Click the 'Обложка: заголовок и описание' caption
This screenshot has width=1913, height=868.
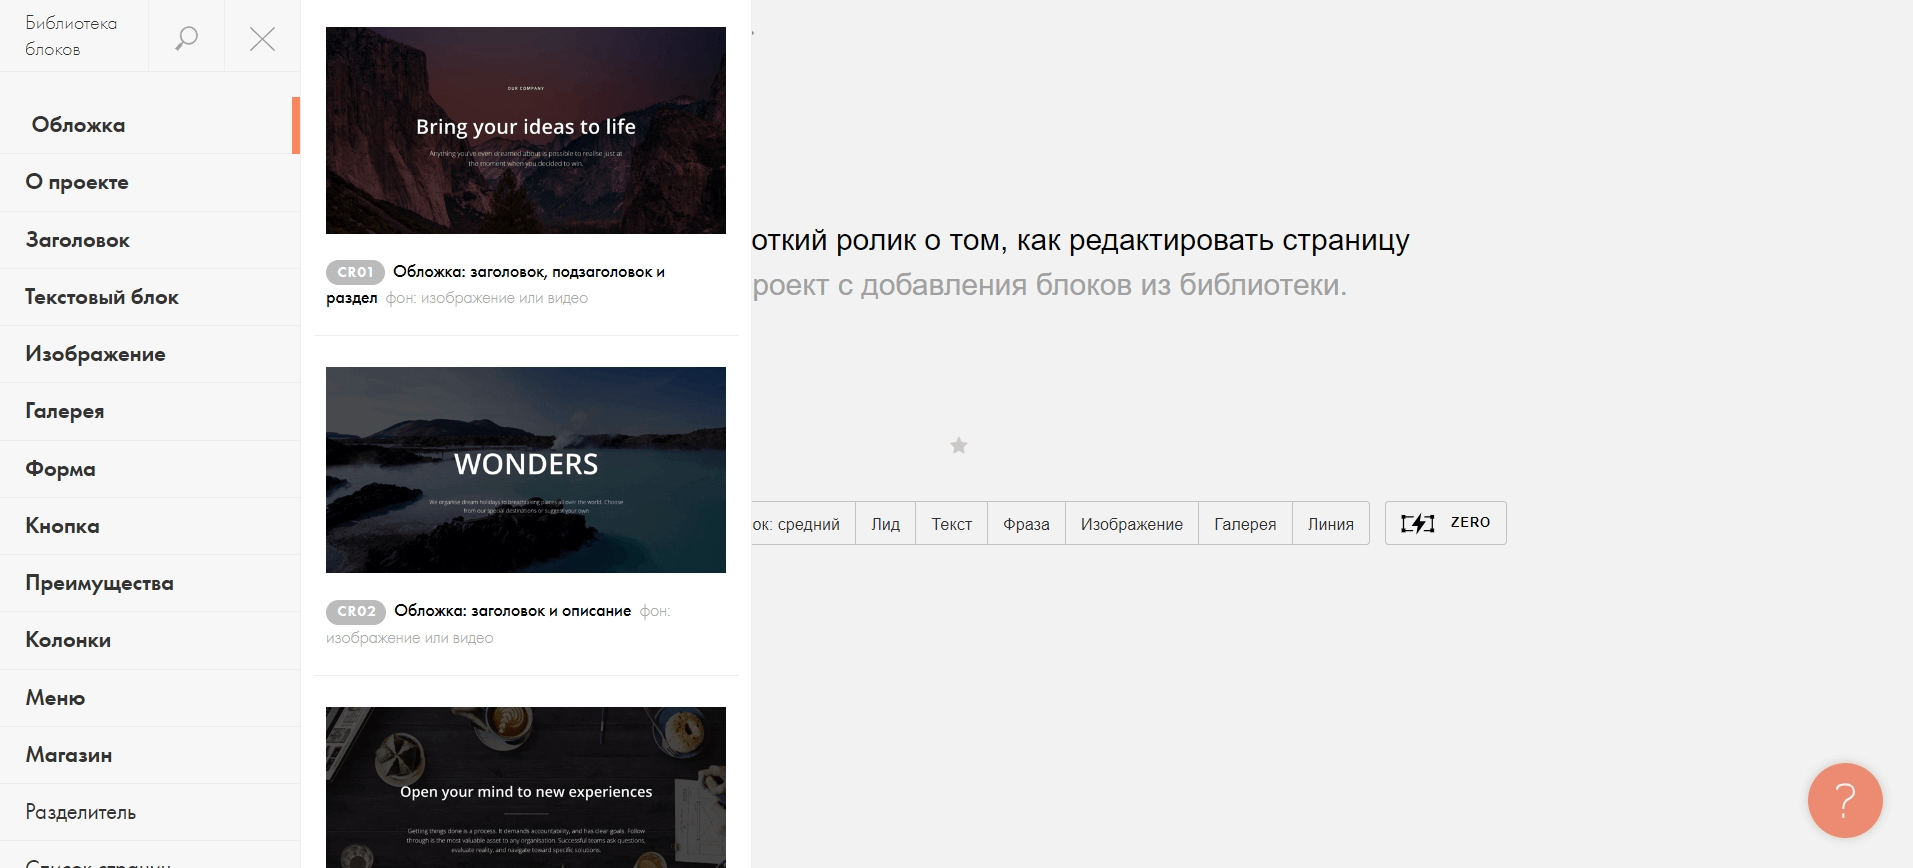point(512,611)
